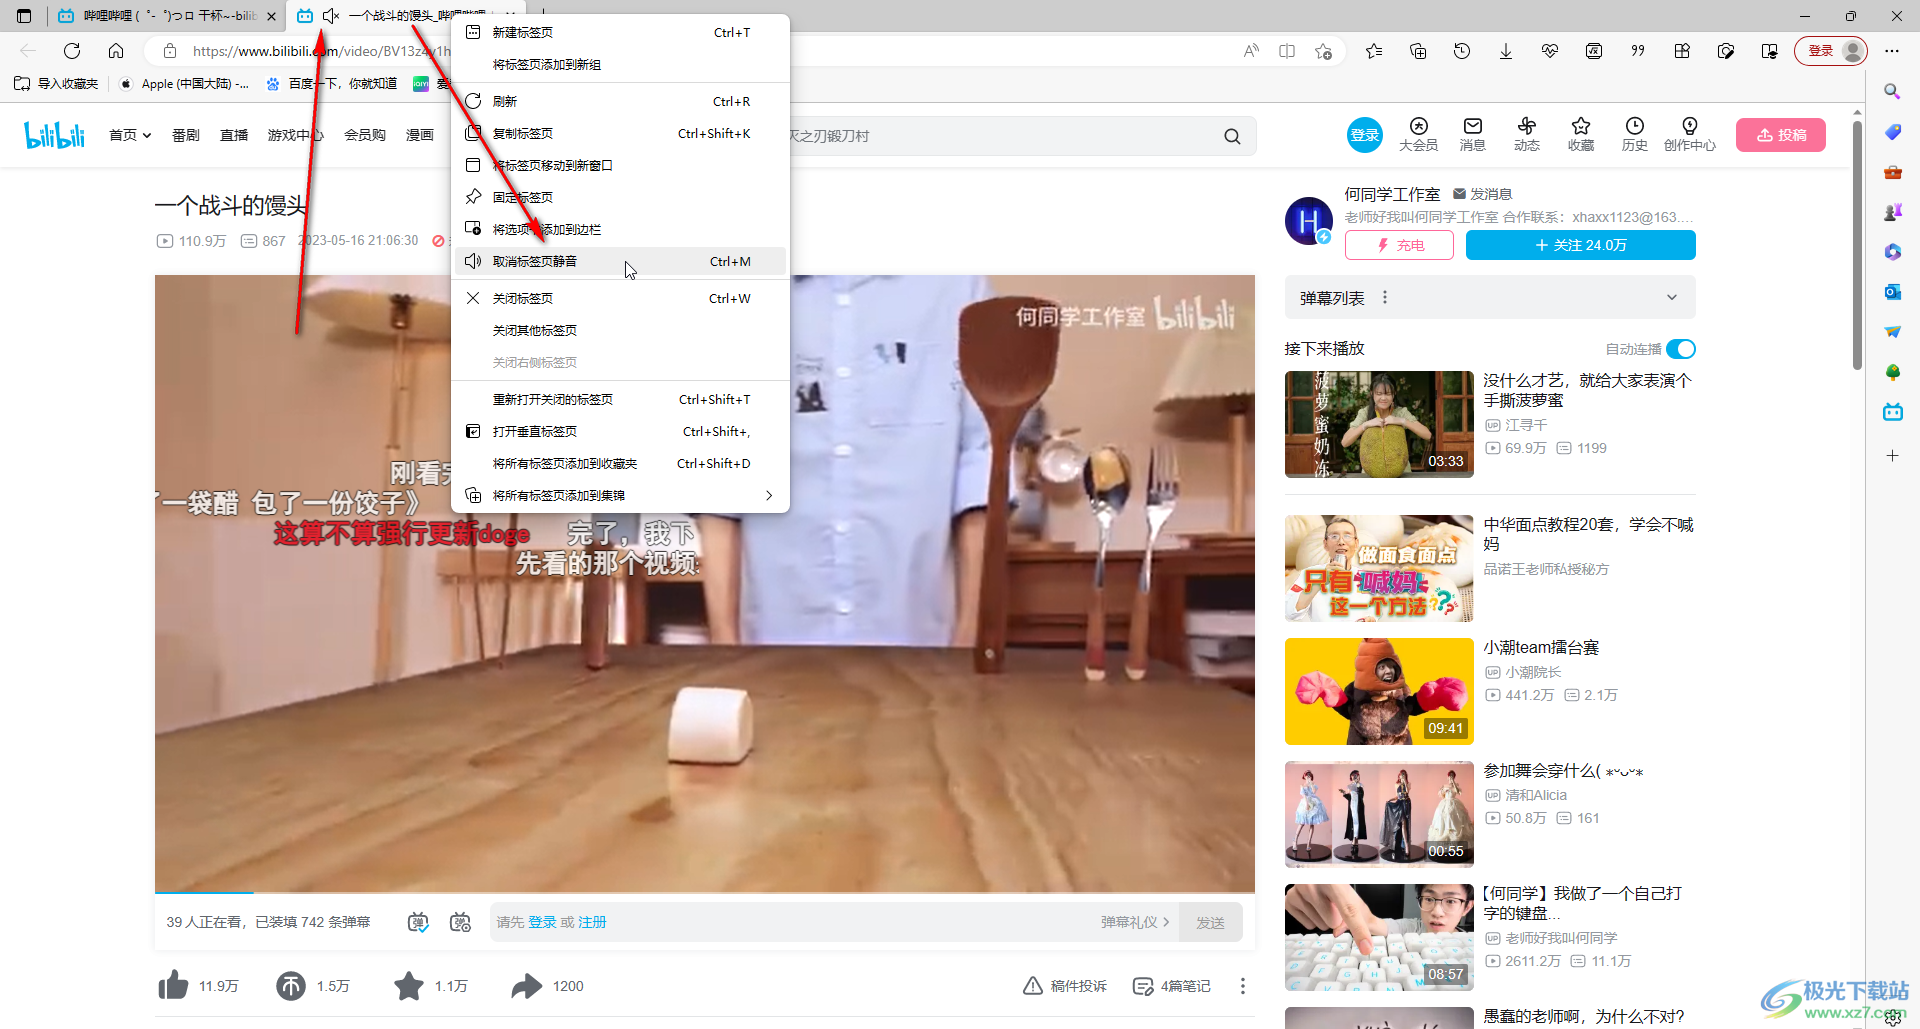The width and height of the screenshot is (1920, 1029).
Task: Click the bilibili logo
Action: point(55,135)
